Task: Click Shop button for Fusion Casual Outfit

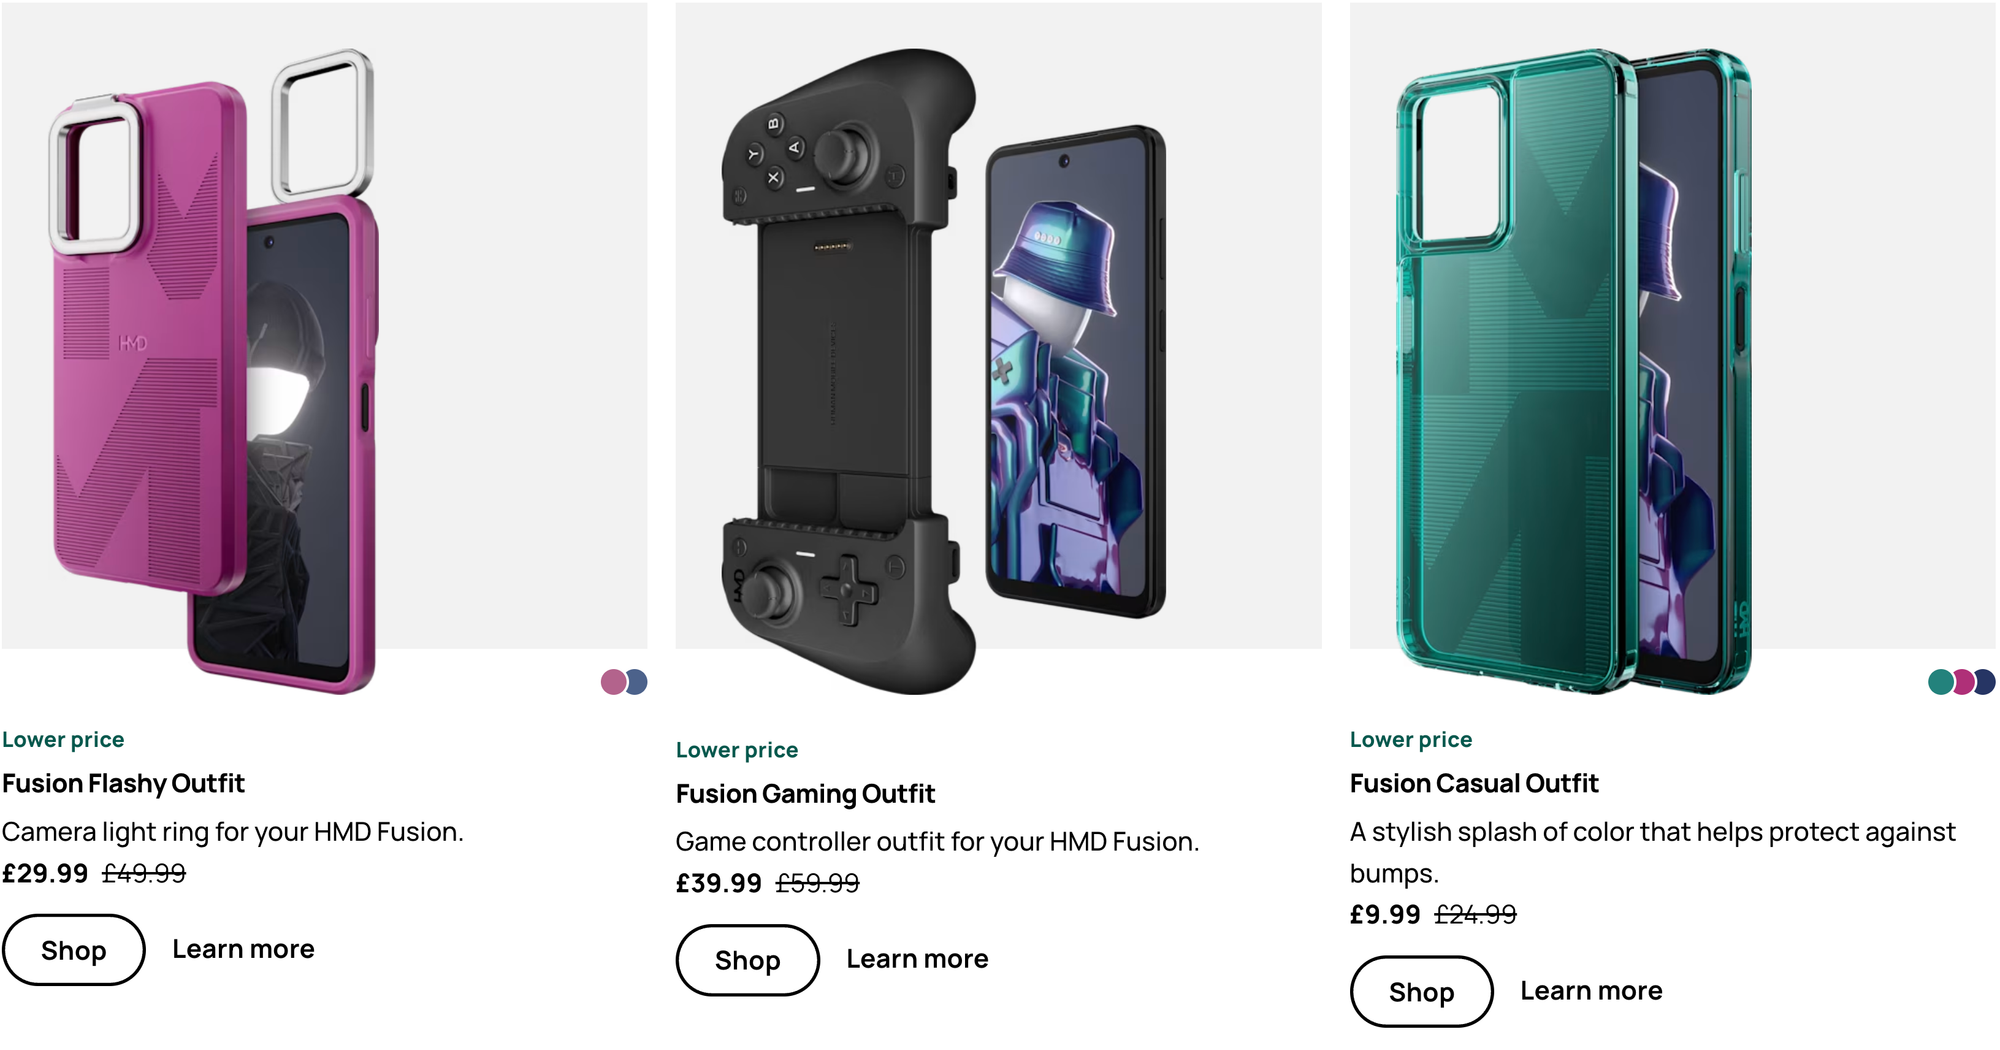Action: click(x=1422, y=991)
